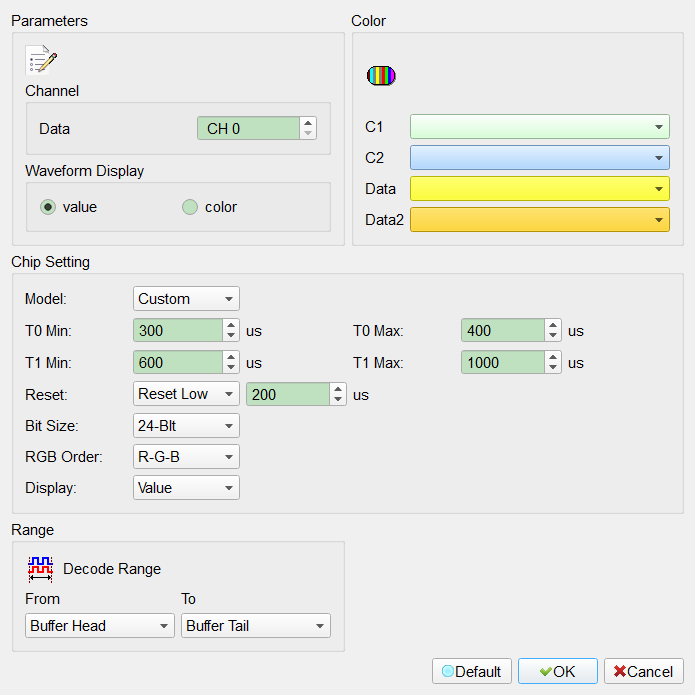Increment the T0 Max value
This screenshot has width=695, height=695.
point(553,325)
